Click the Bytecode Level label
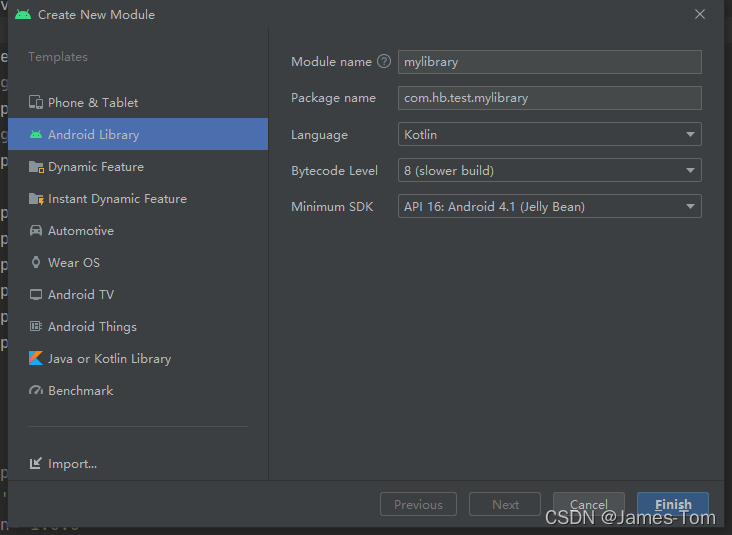Screen dimensions: 732x535 [334, 170]
